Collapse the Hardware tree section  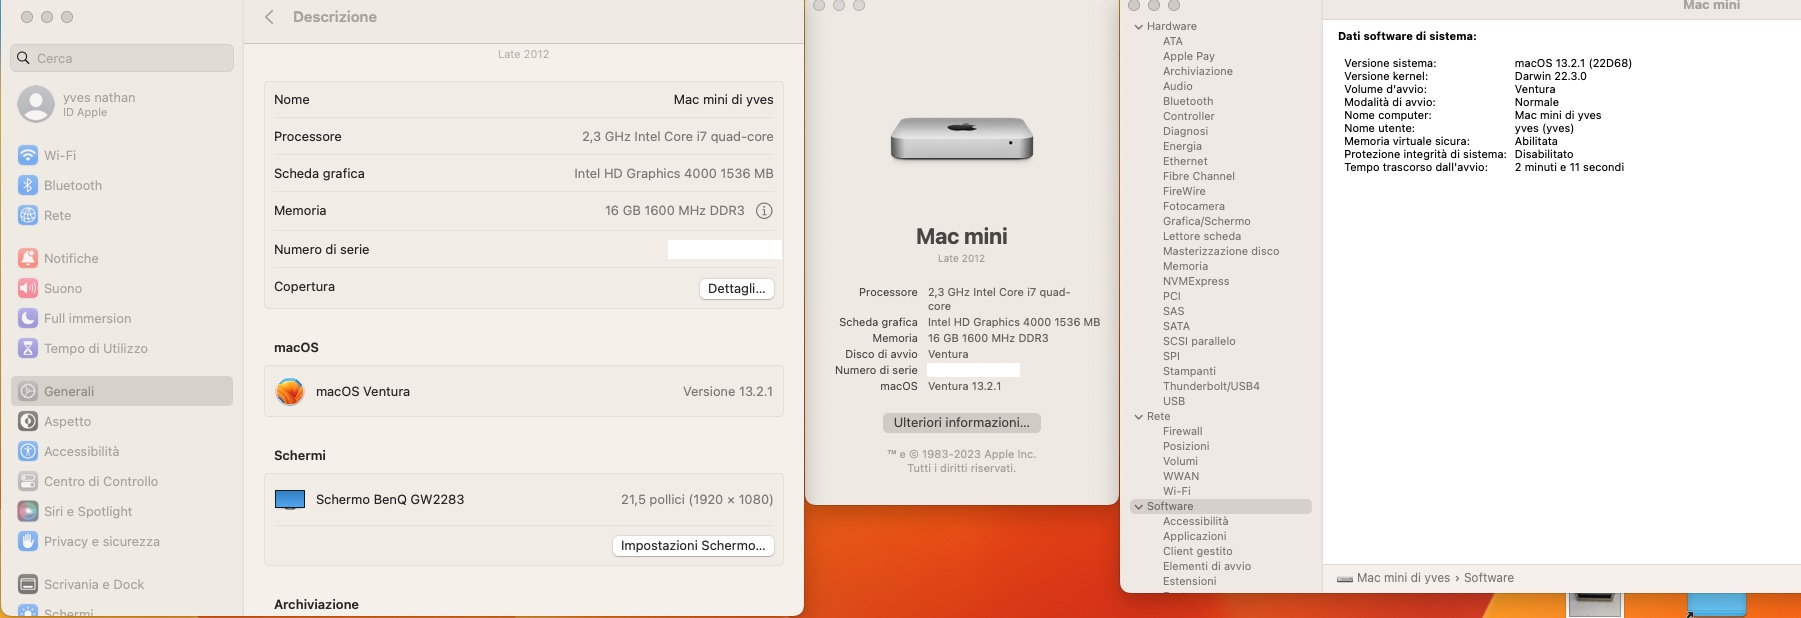pos(1139,26)
